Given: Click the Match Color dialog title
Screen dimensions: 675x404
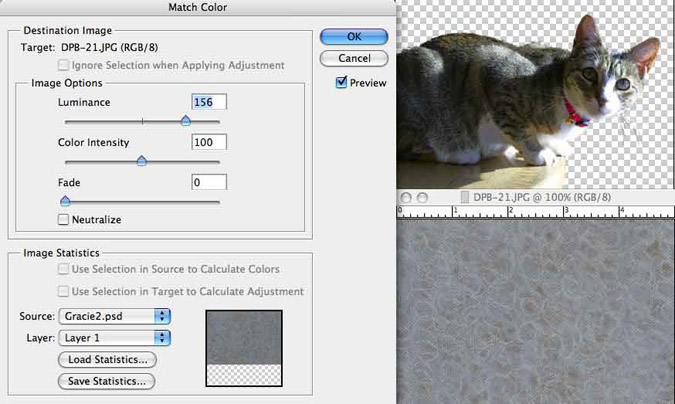Looking at the screenshot, I should tap(198, 7).
